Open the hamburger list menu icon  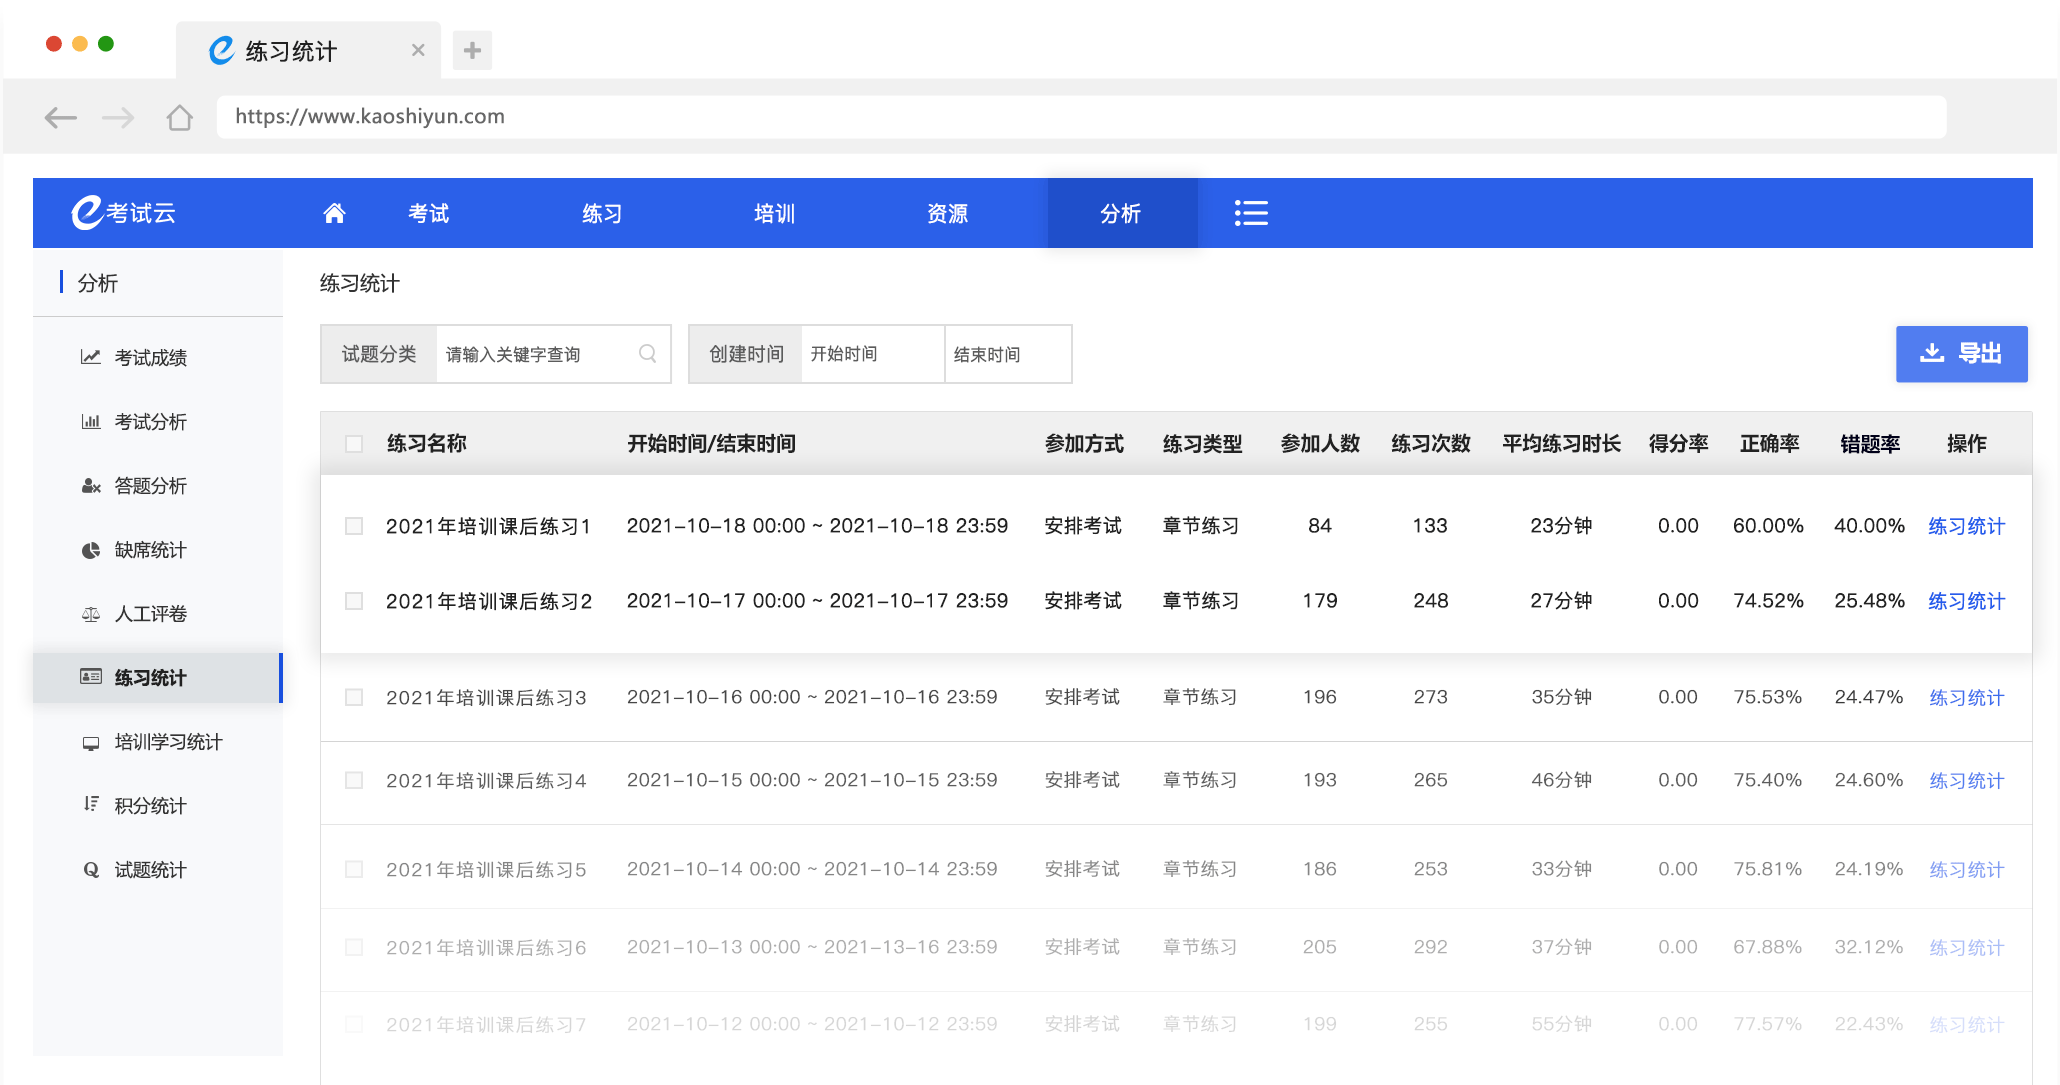point(1250,213)
